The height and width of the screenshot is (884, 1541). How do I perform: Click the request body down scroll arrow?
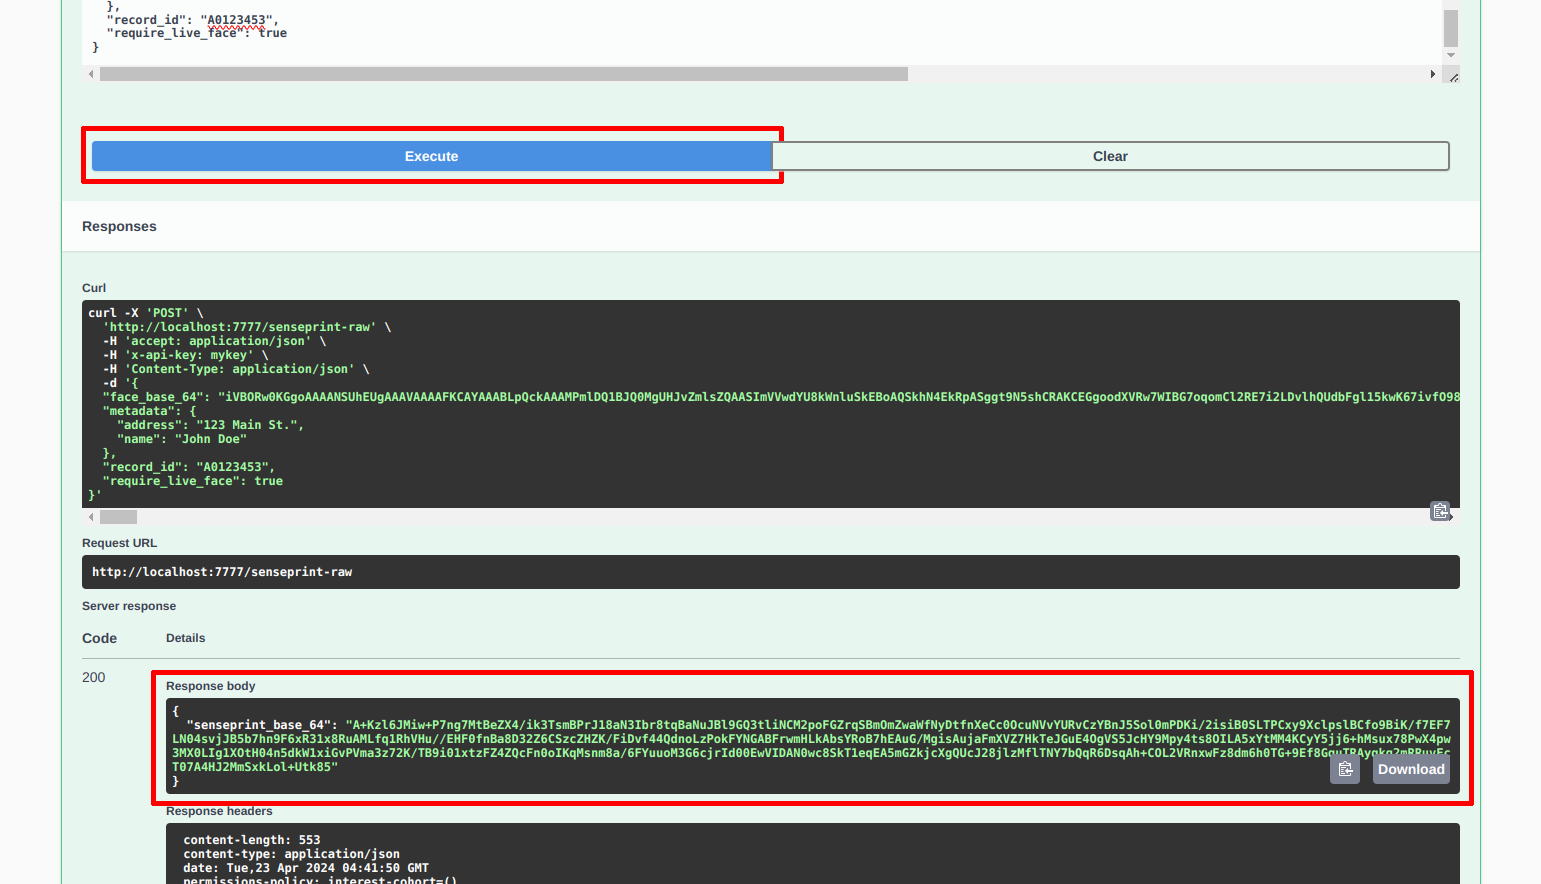(x=1451, y=55)
